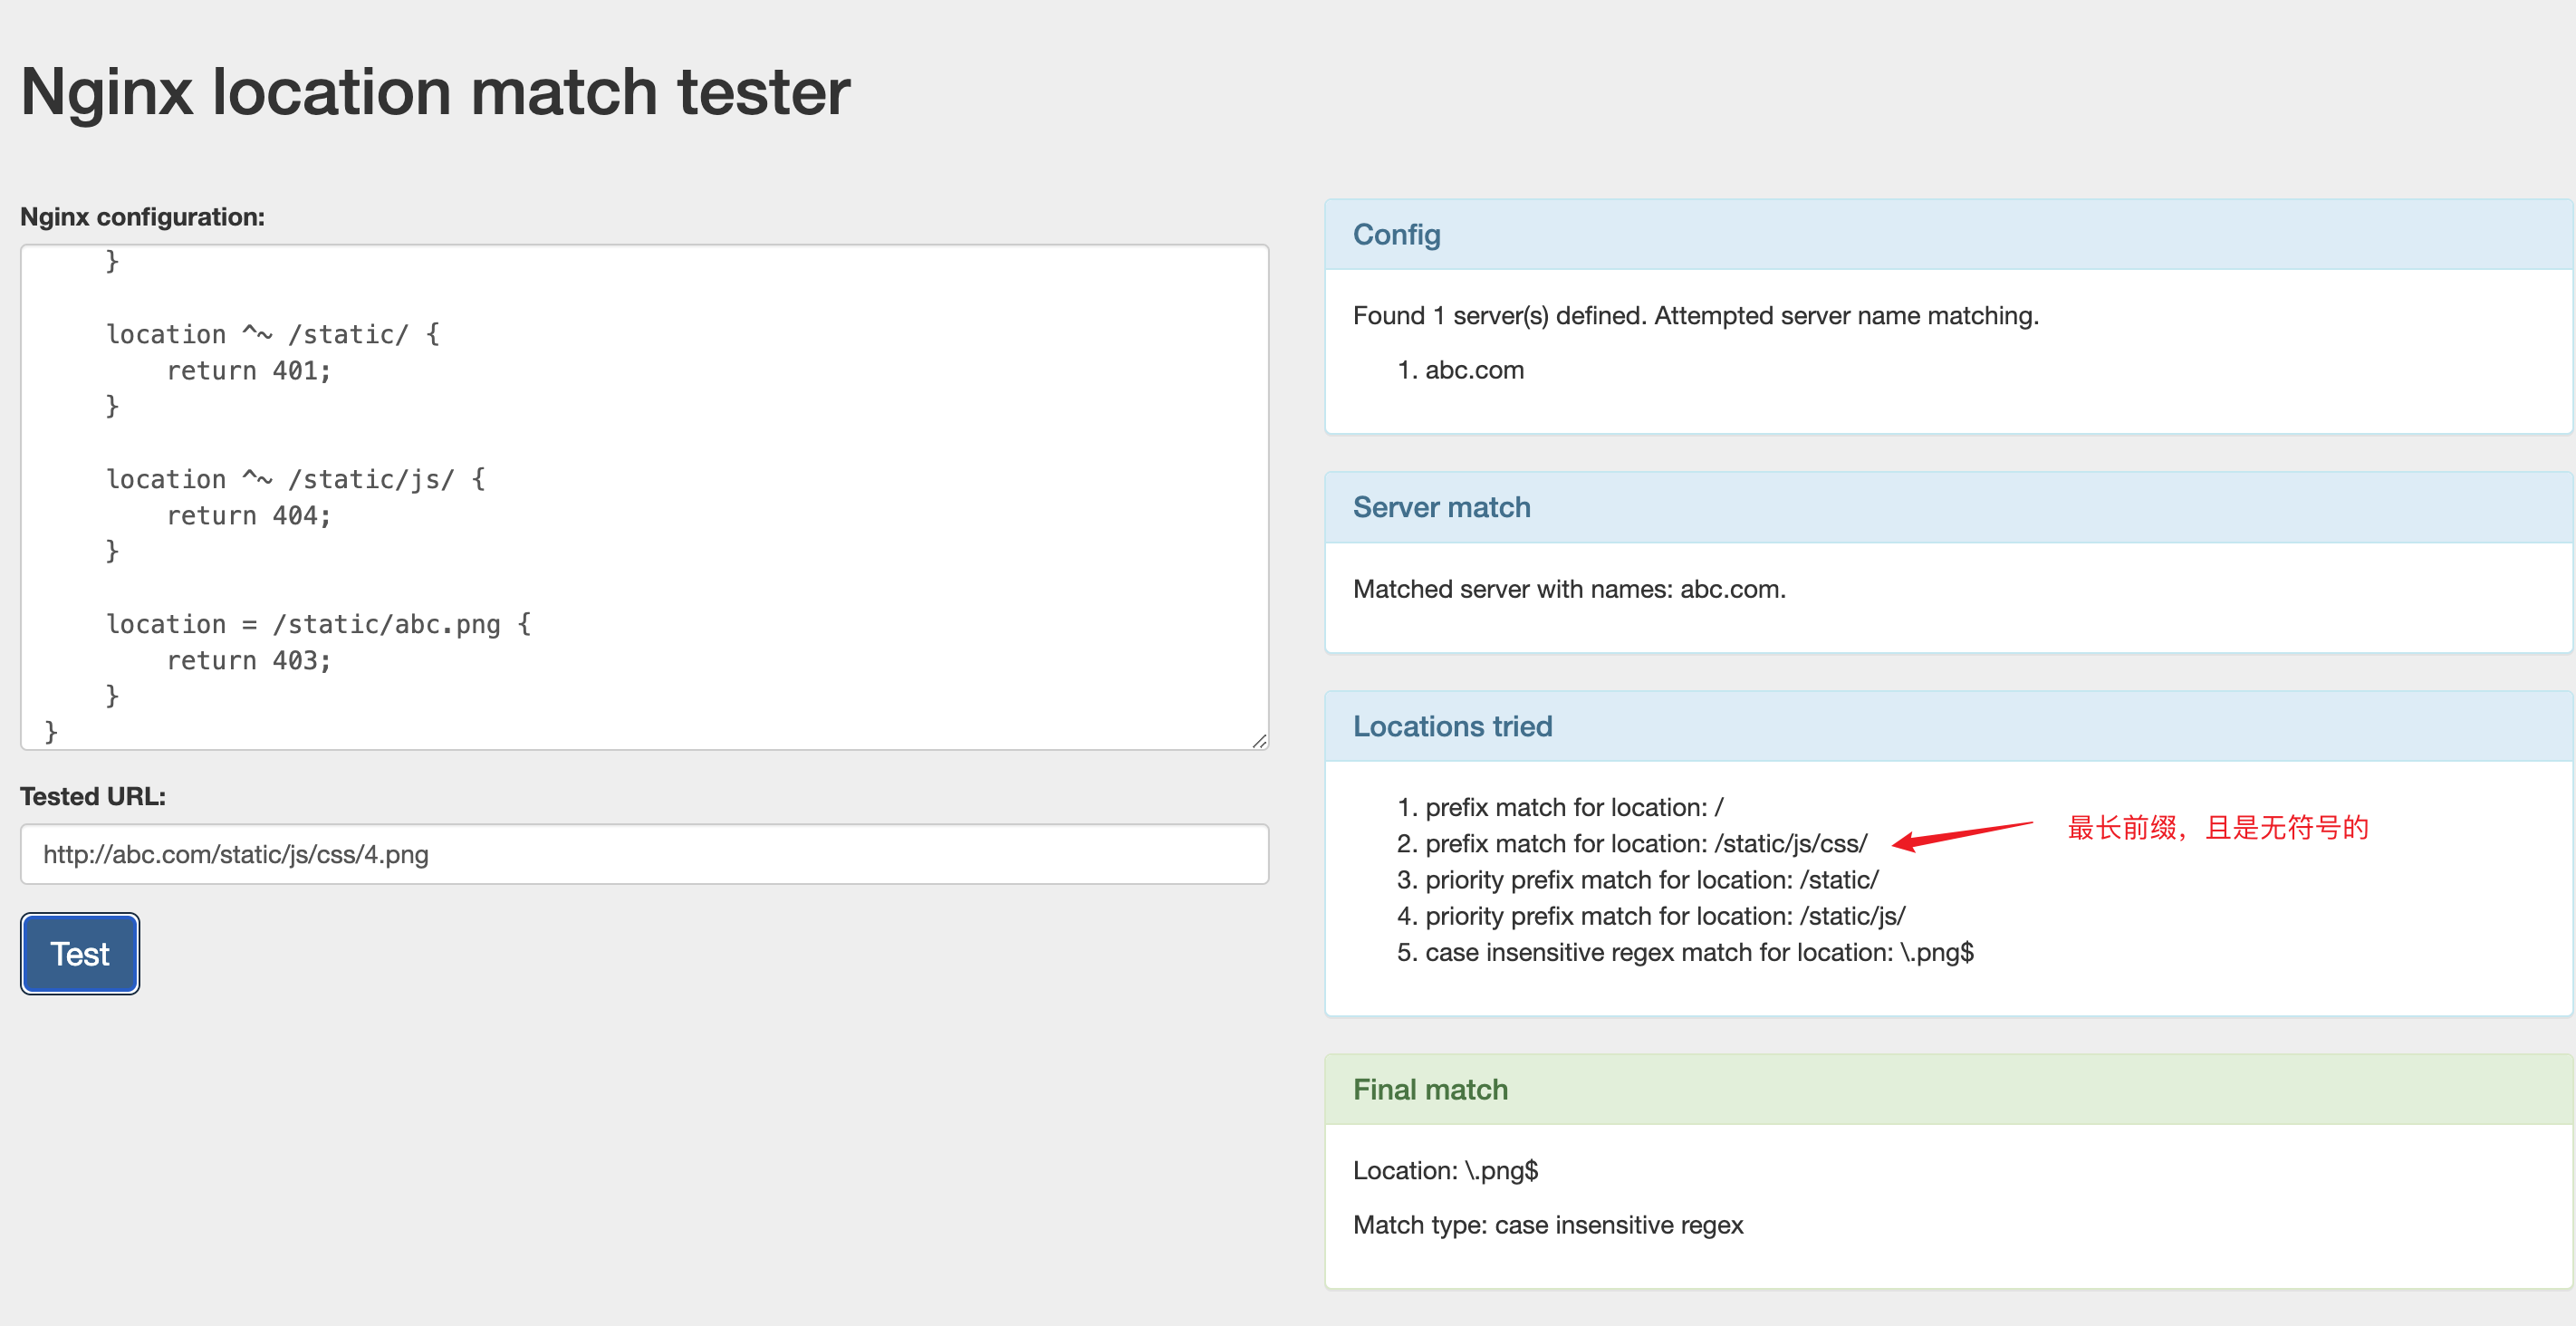Click the Nginx location match tester title
Screen dimensions: 2576x1326
point(435,92)
